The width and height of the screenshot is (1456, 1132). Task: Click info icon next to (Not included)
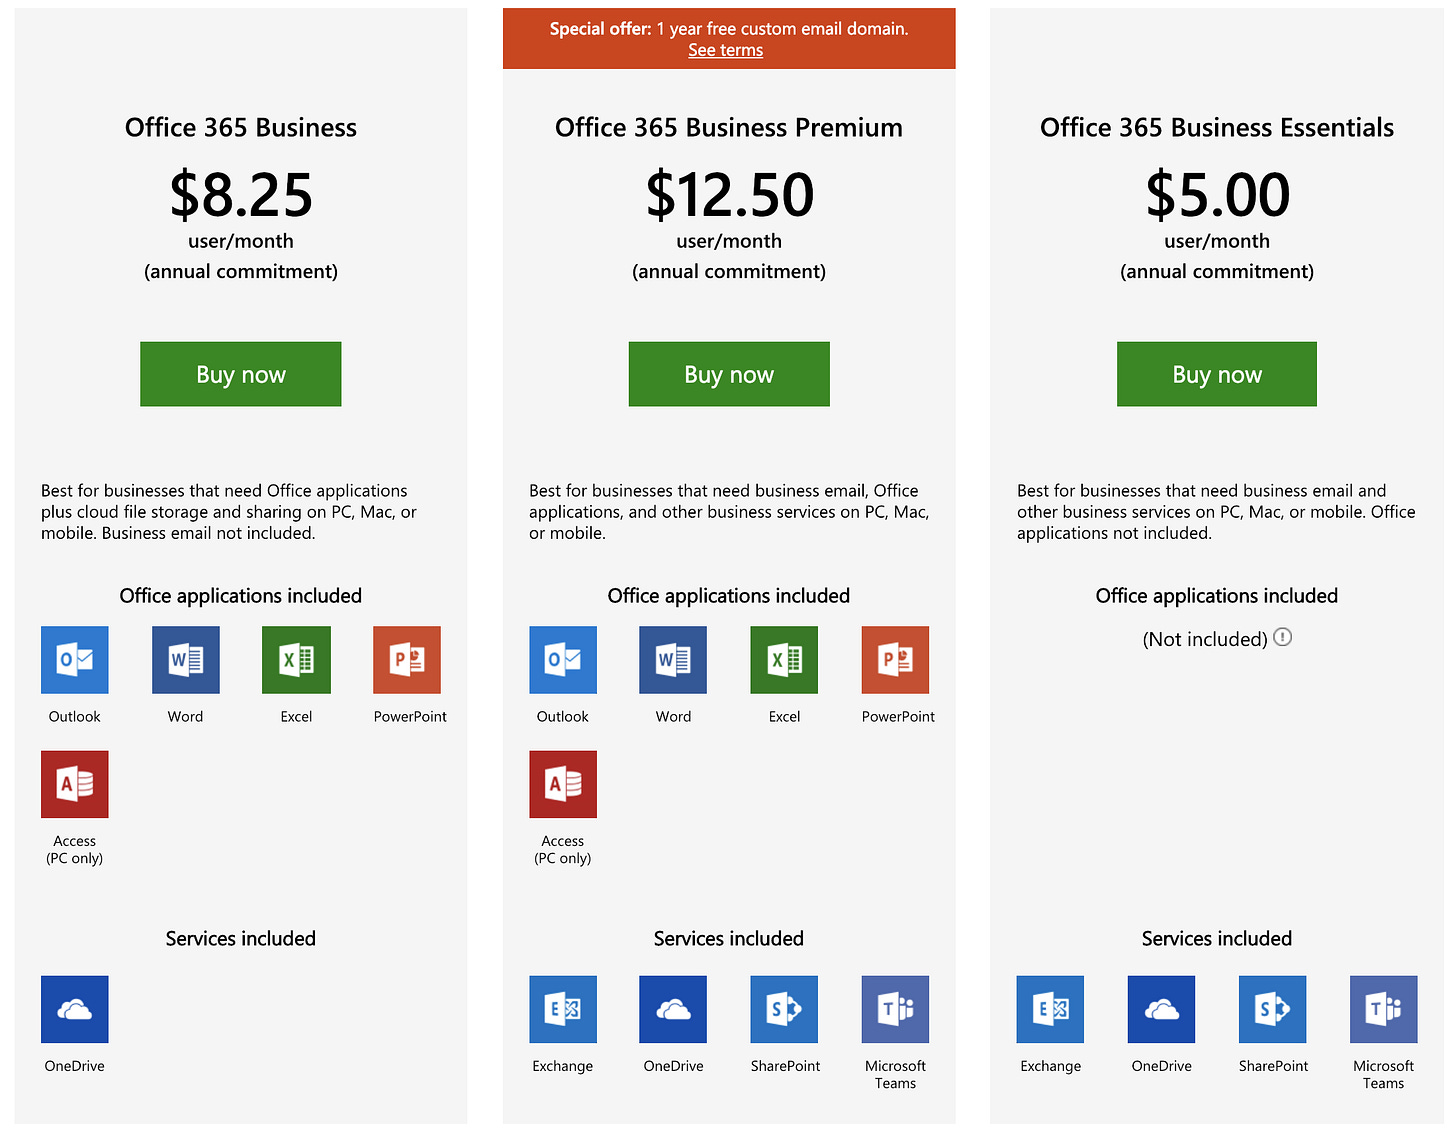(x=1283, y=637)
